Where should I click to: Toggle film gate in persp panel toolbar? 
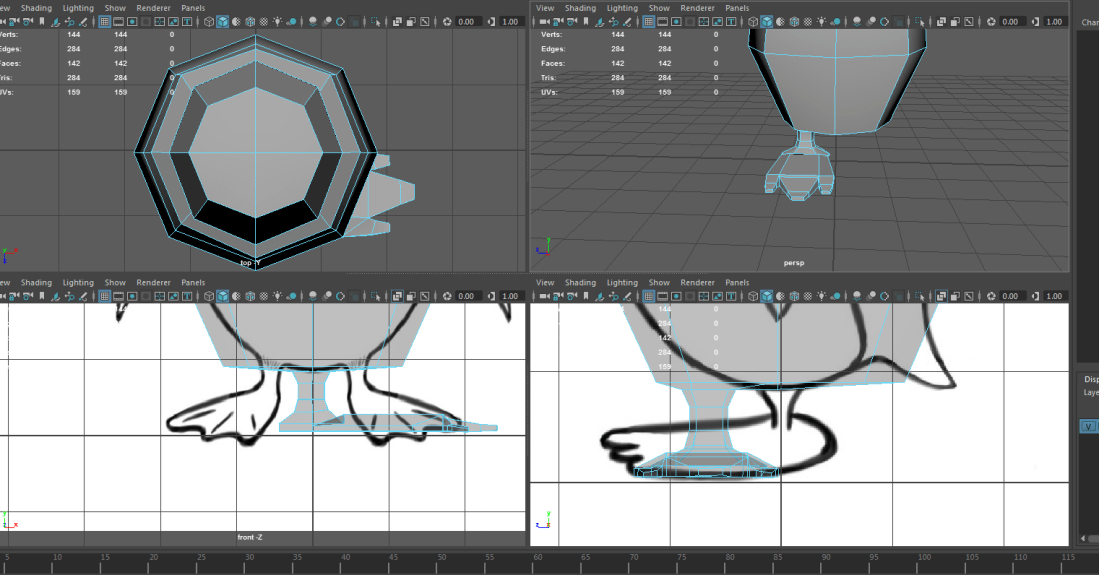tap(662, 21)
